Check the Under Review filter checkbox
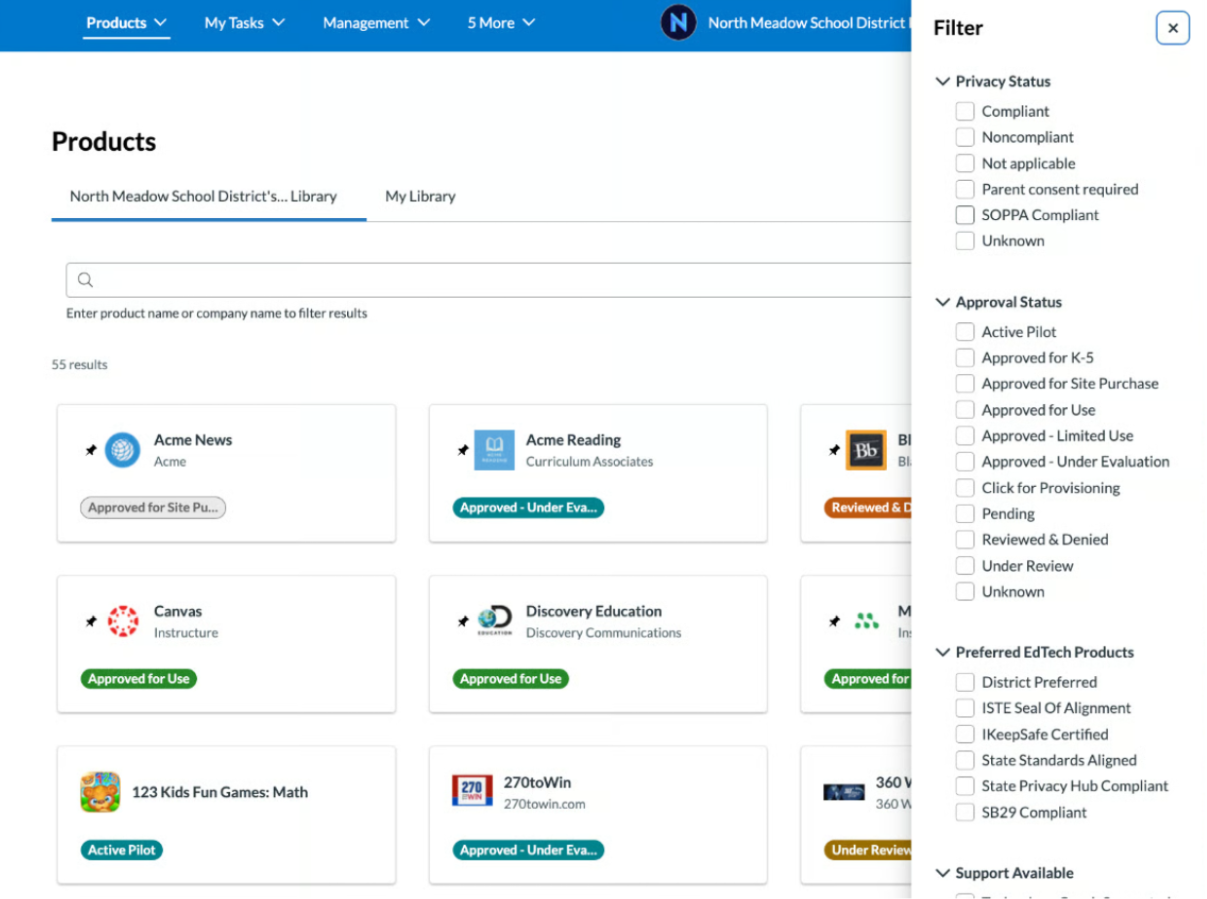 (964, 566)
